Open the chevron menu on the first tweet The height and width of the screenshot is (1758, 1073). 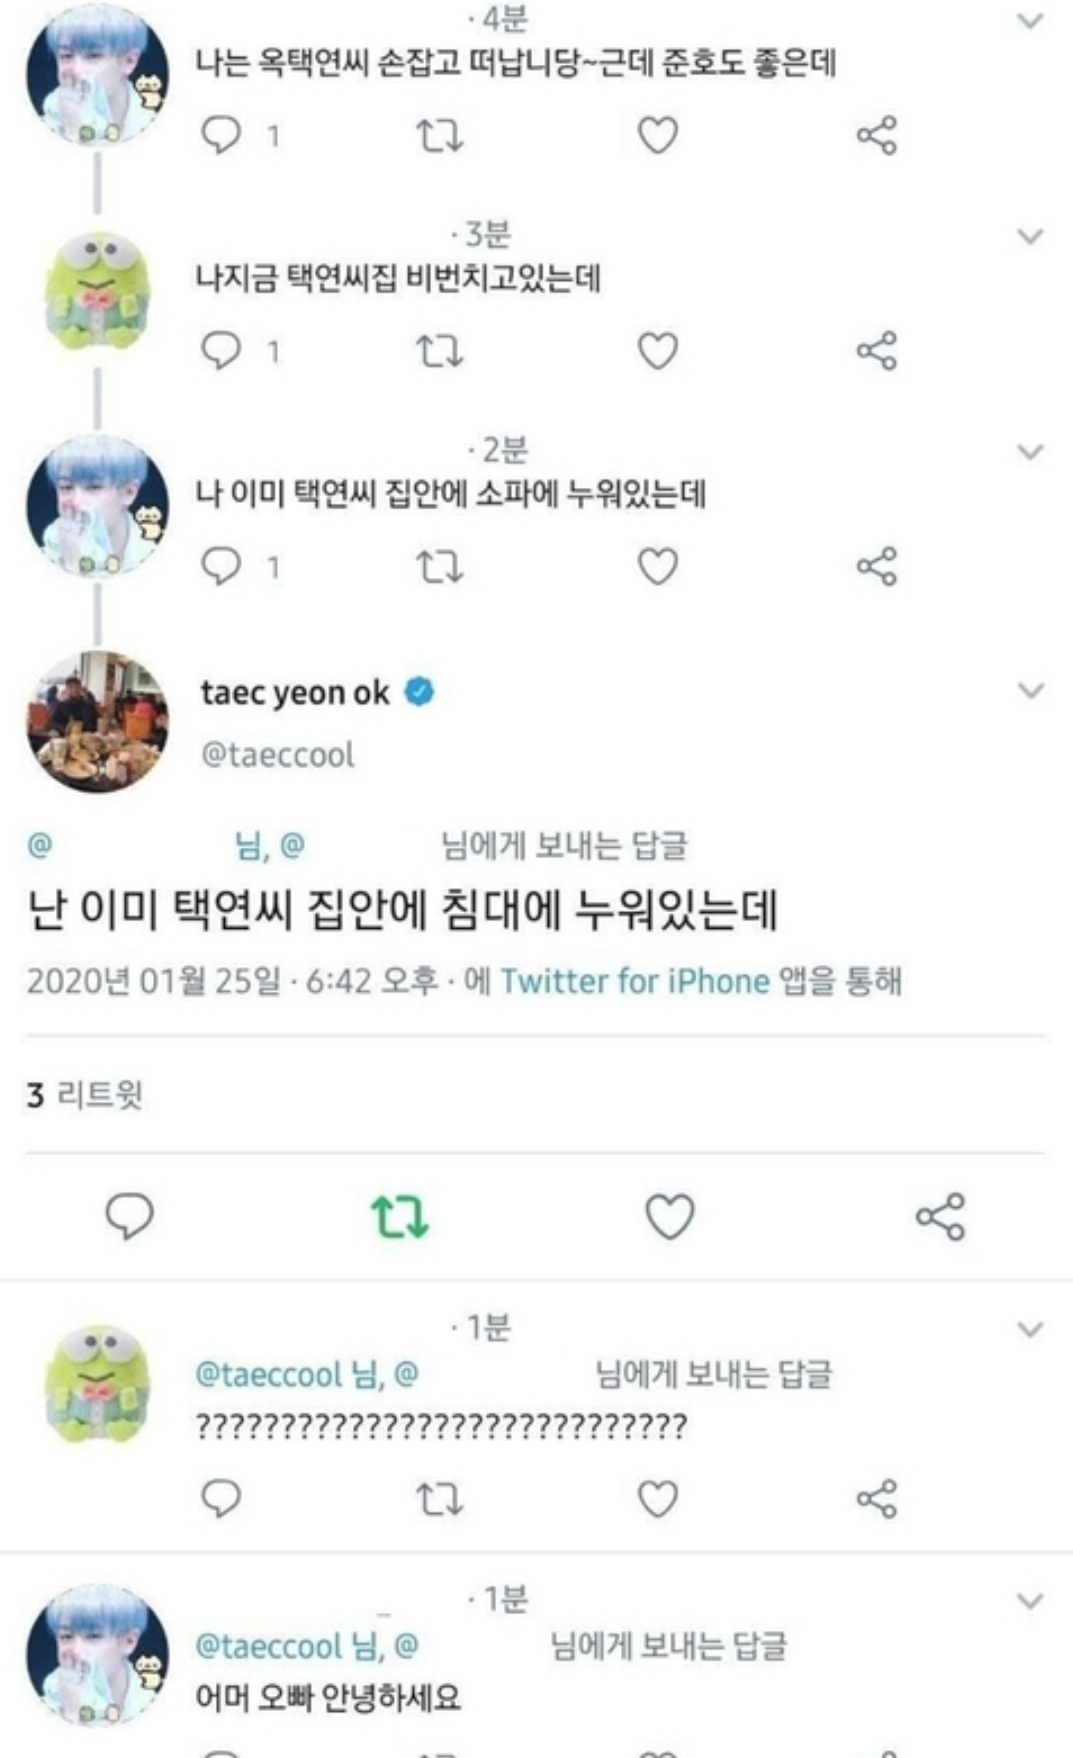[1028, 18]
